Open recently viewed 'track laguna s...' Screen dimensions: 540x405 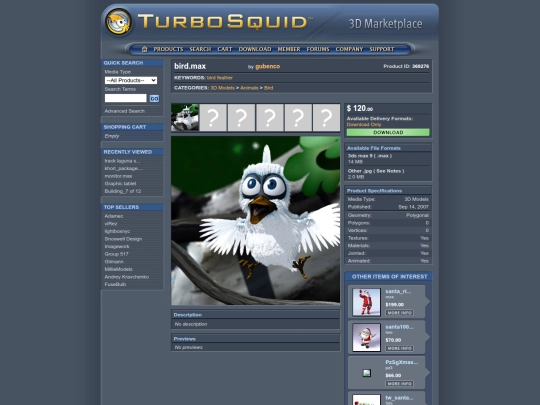(122, 161)
